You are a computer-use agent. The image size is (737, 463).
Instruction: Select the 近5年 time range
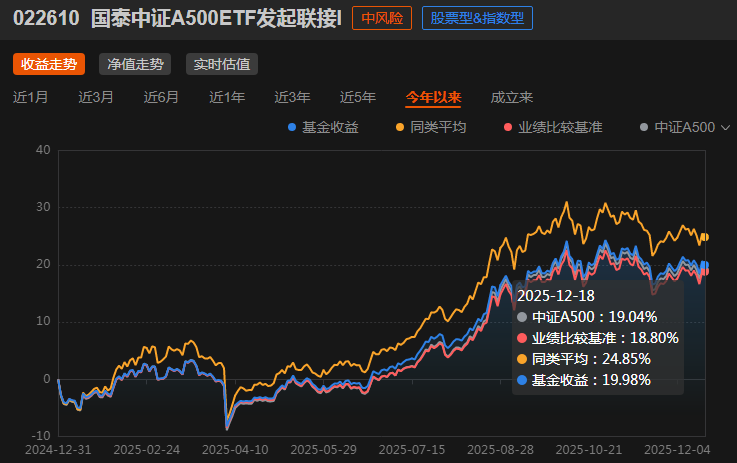(x=358, y=97)
